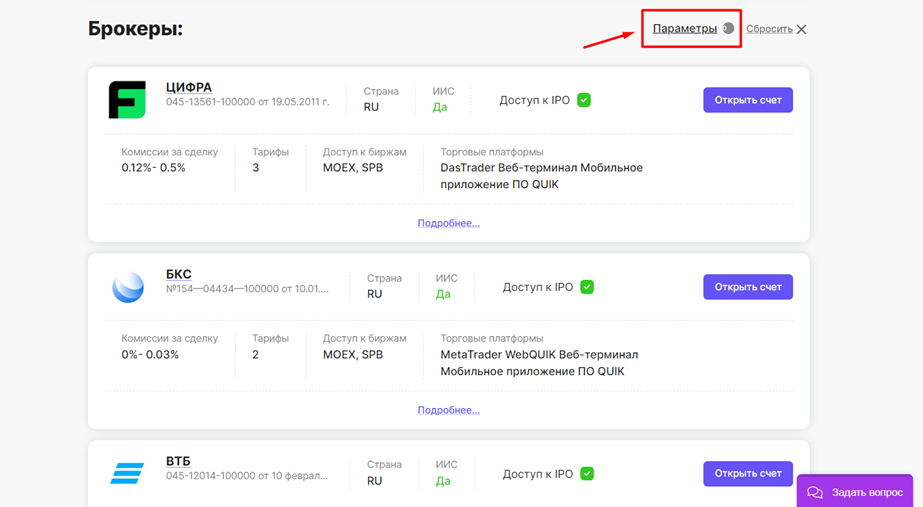The width and height of the screenshot is (923, 507).
Task: Click ЦИФРА's Тарифы value 3
Action: 255,168
